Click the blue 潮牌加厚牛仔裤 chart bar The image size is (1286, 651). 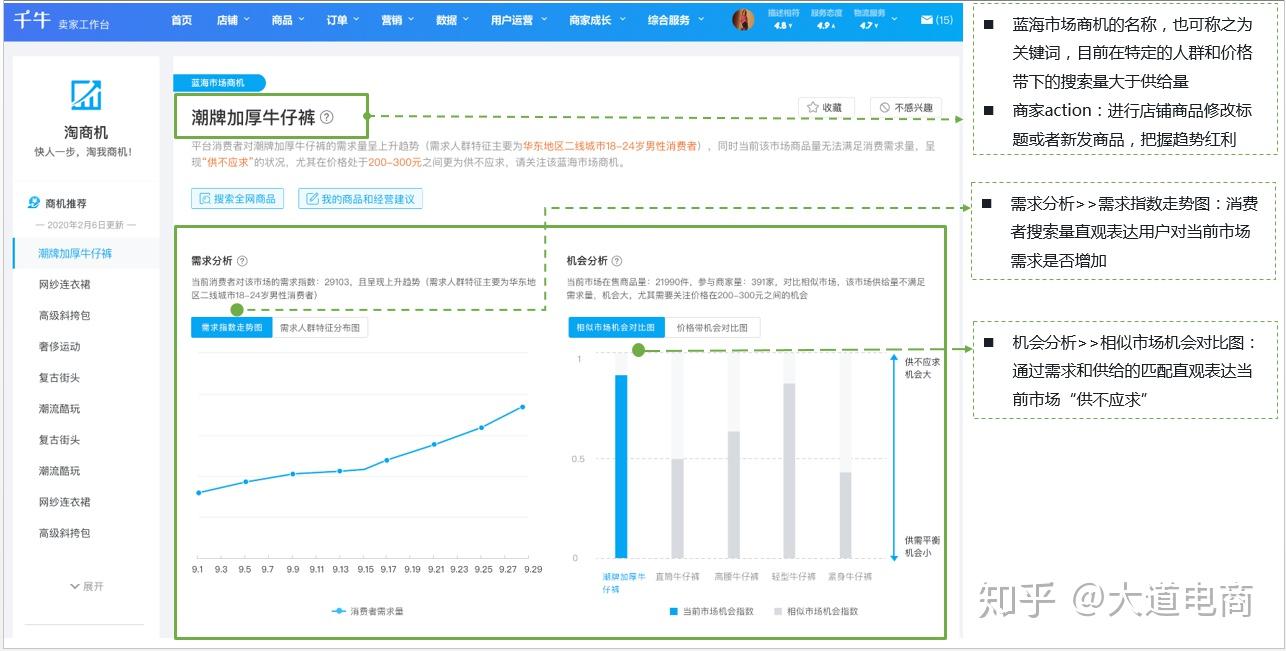621,466
